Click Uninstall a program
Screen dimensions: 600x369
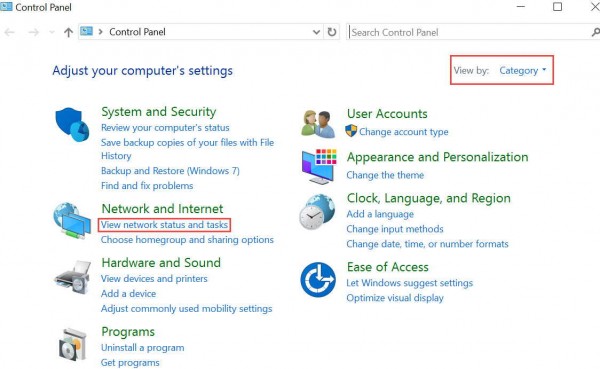coord(142,348)
